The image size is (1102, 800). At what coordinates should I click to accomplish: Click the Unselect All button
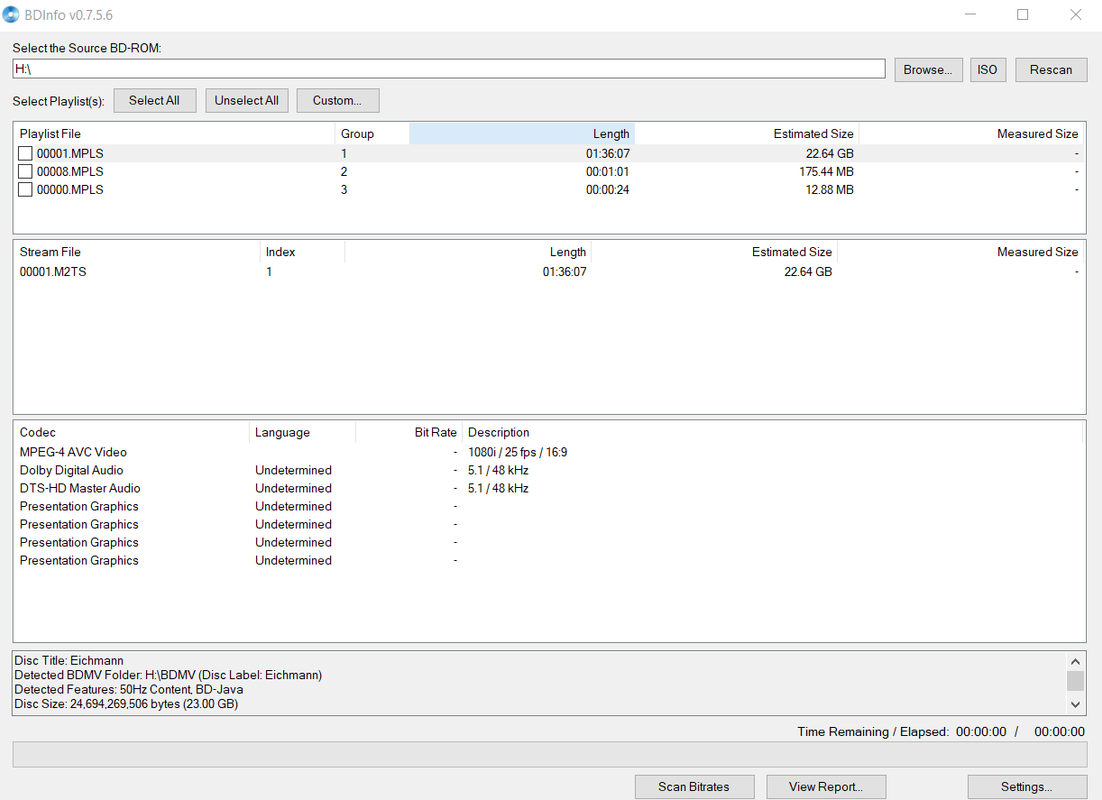point(246,101)
